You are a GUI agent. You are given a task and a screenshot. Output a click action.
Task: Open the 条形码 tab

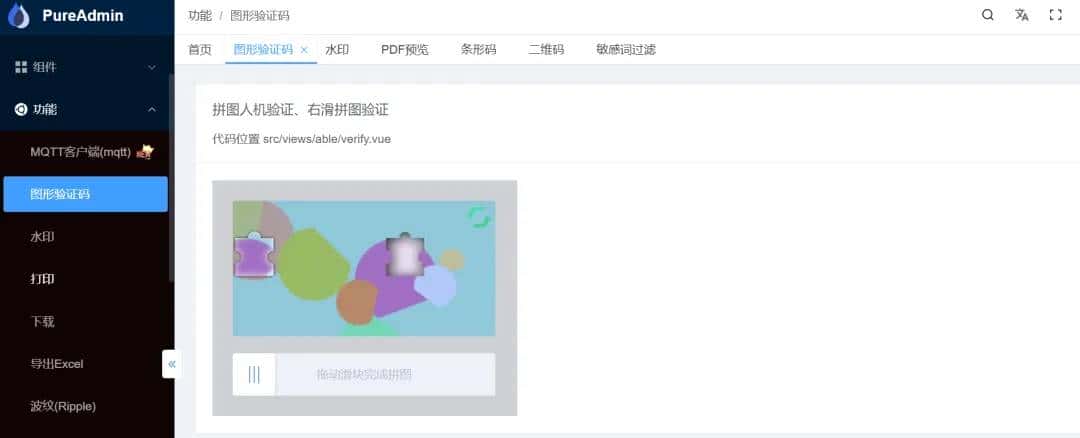(x=478, y=50)
